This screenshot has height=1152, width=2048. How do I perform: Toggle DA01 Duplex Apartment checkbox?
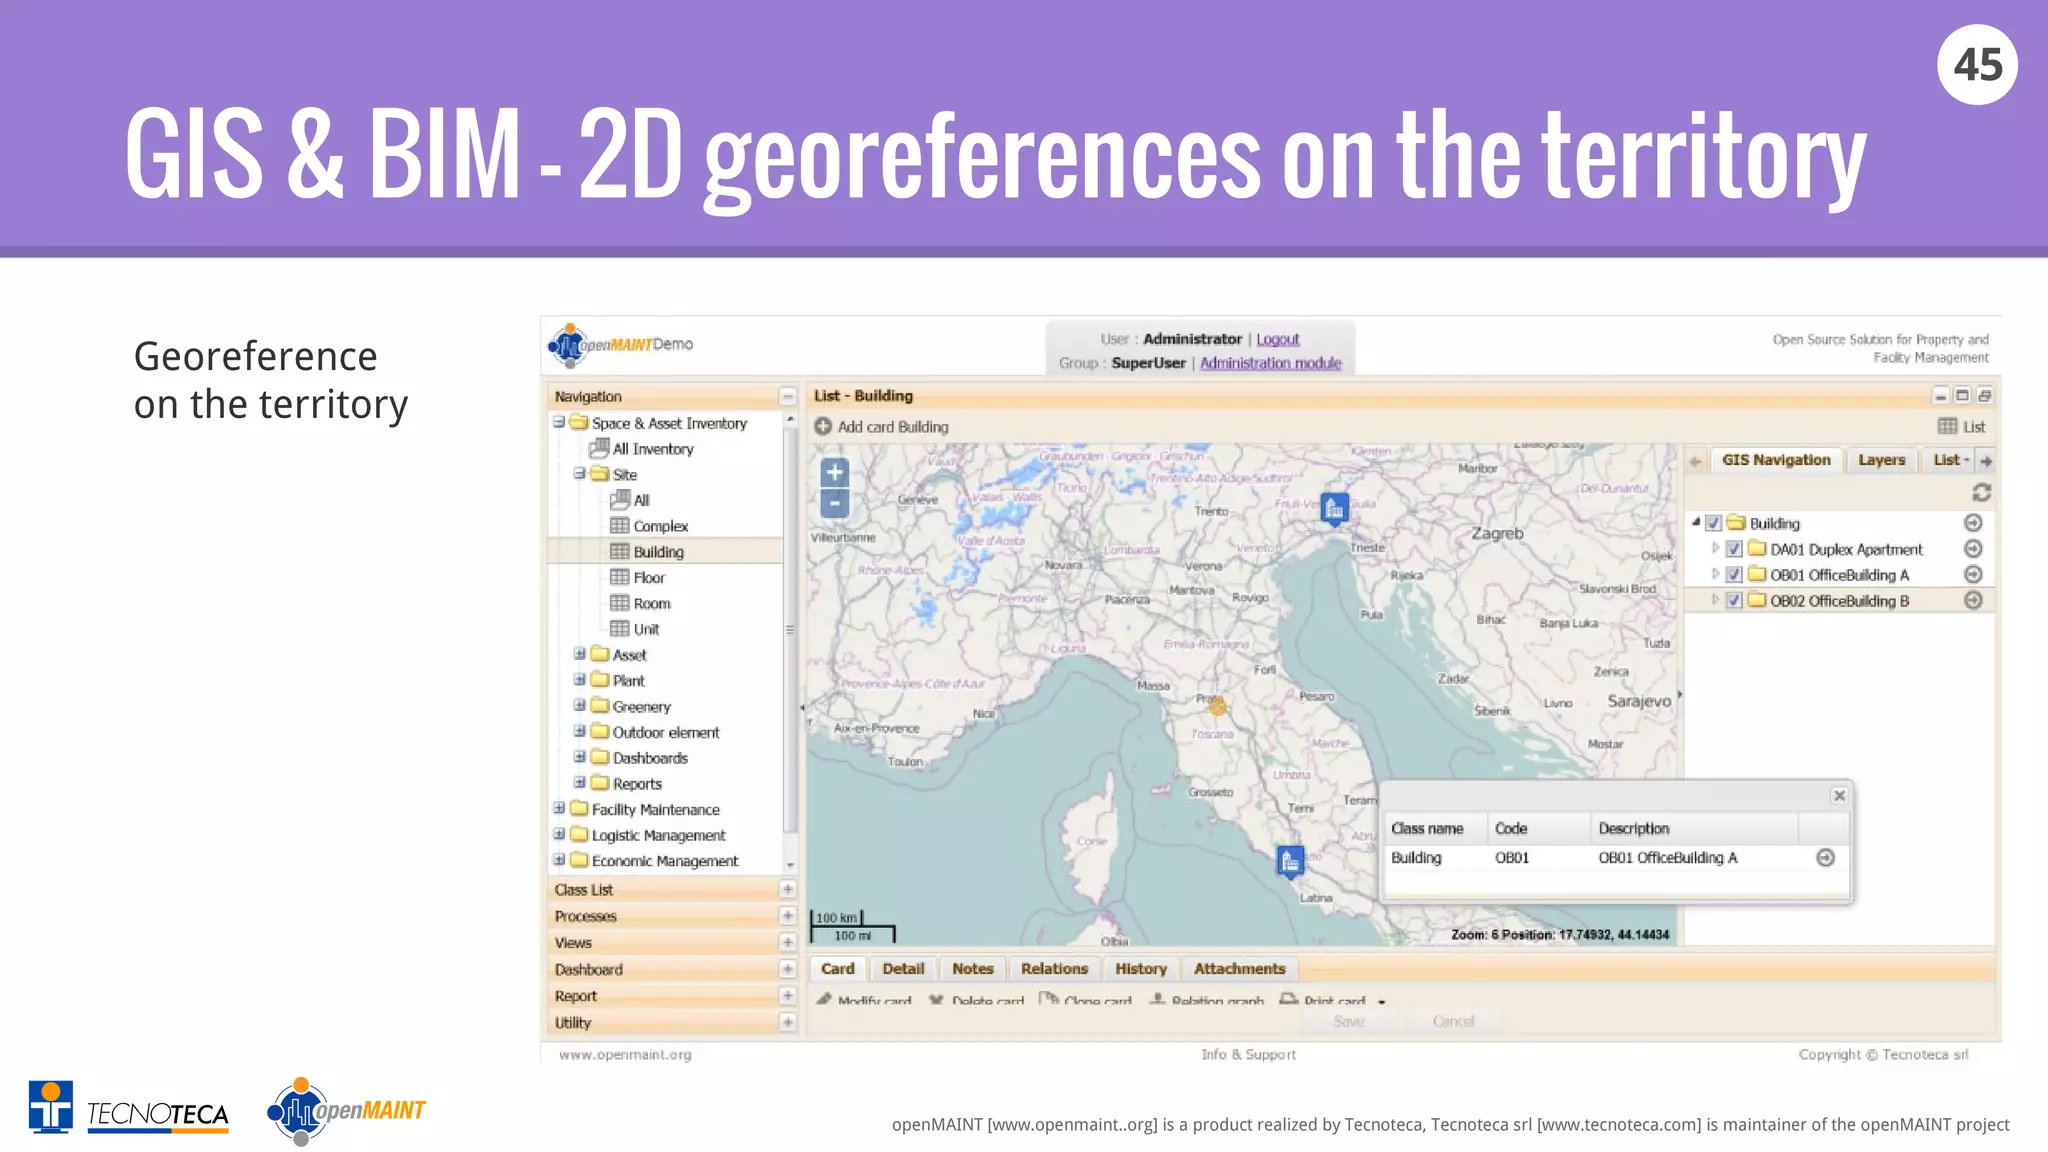pos(1734,549)
